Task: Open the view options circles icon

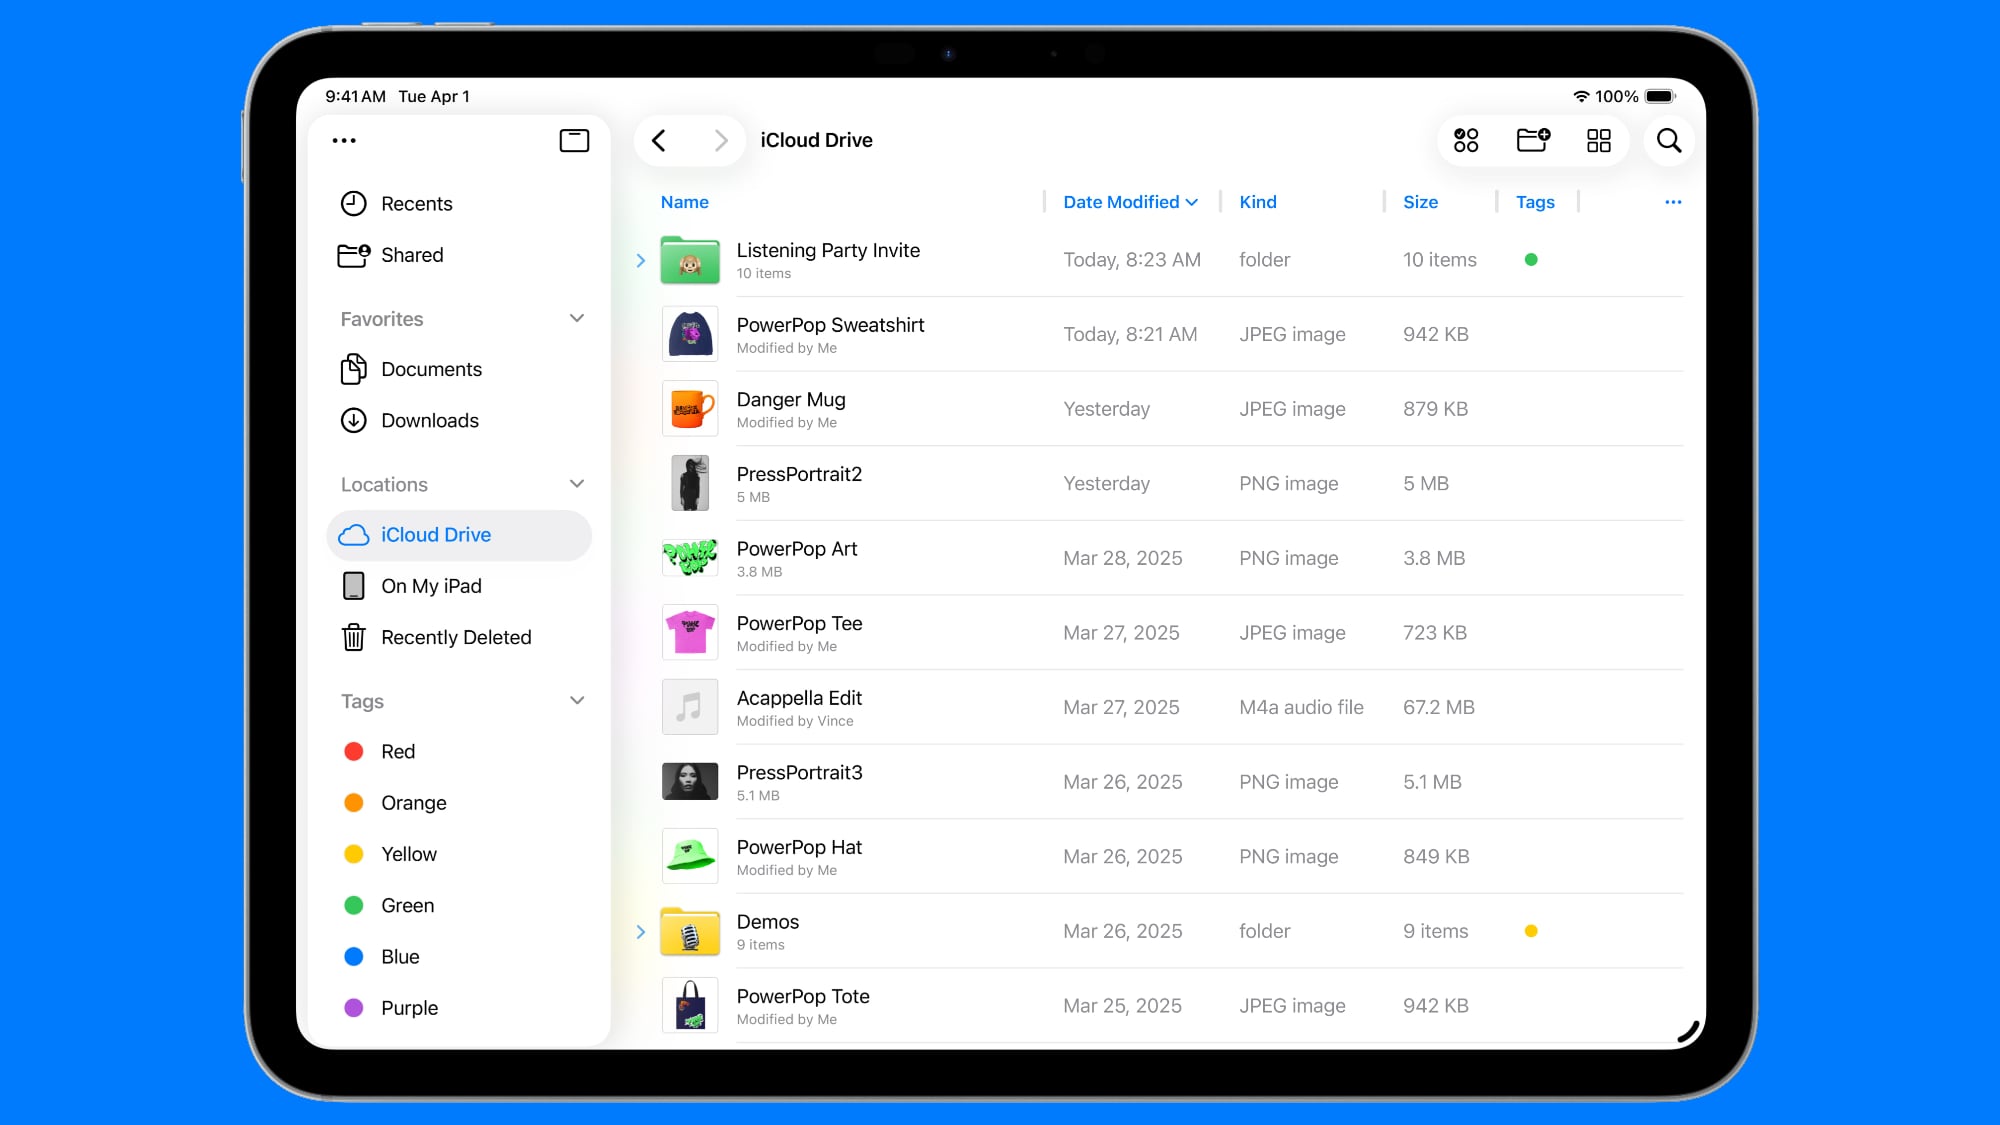Action: pos(1466,141)
